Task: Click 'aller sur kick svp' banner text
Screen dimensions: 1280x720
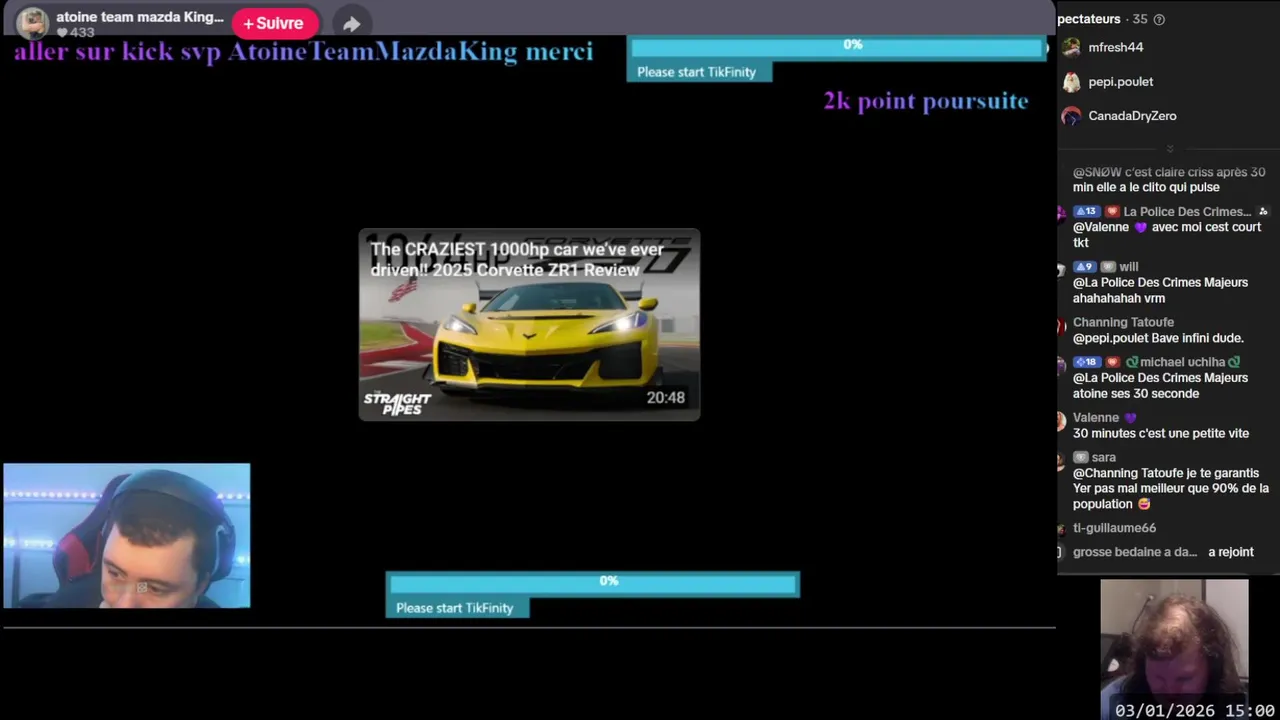Action: [304, 52]
